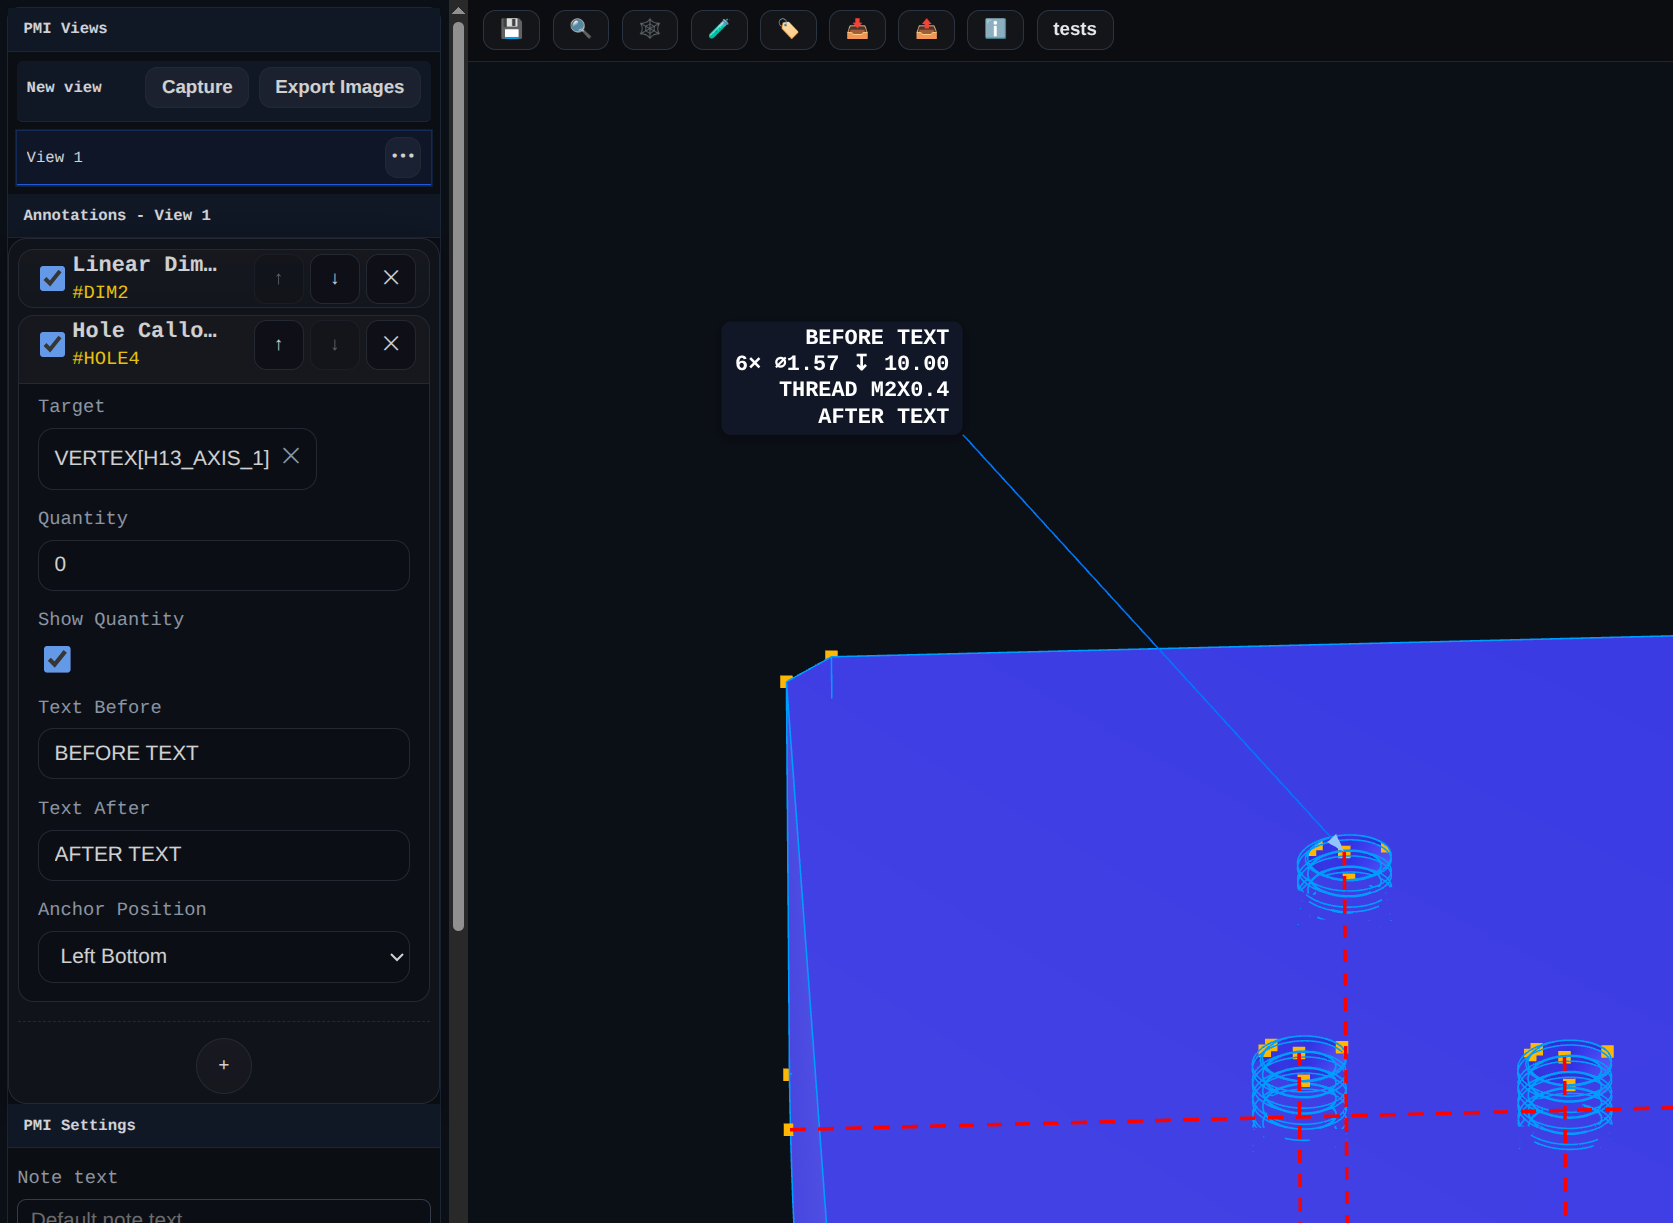Collapse the Hole Callout #HOLE4 annotation
The width and height of the screenshot is (1673, 1223).
tap(144, 343)
